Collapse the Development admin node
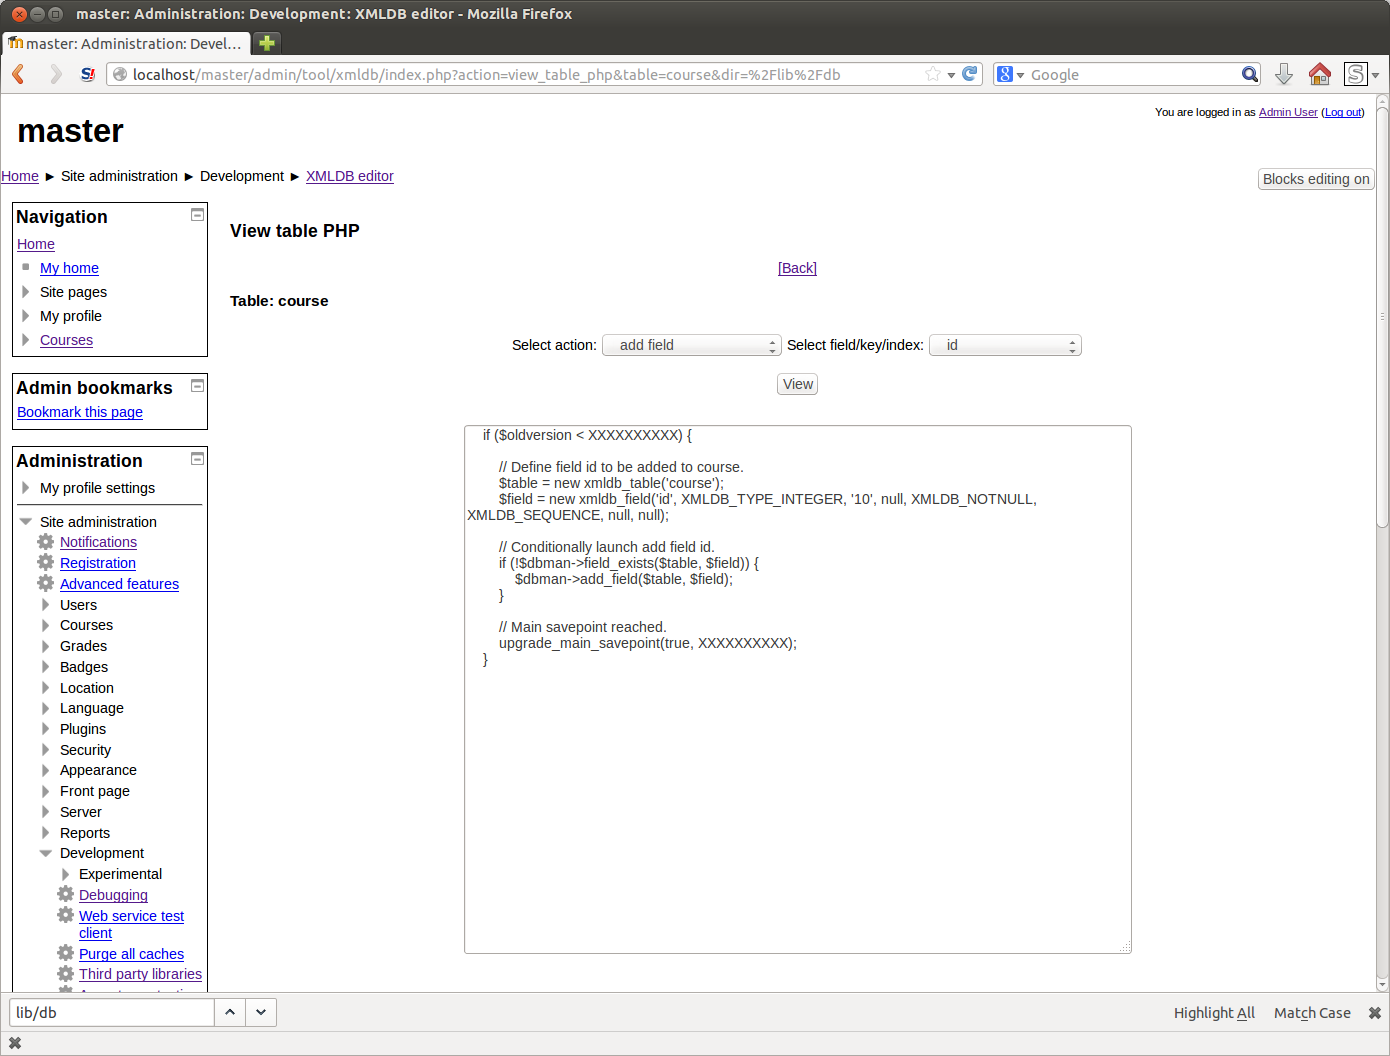 click(46, 853)
